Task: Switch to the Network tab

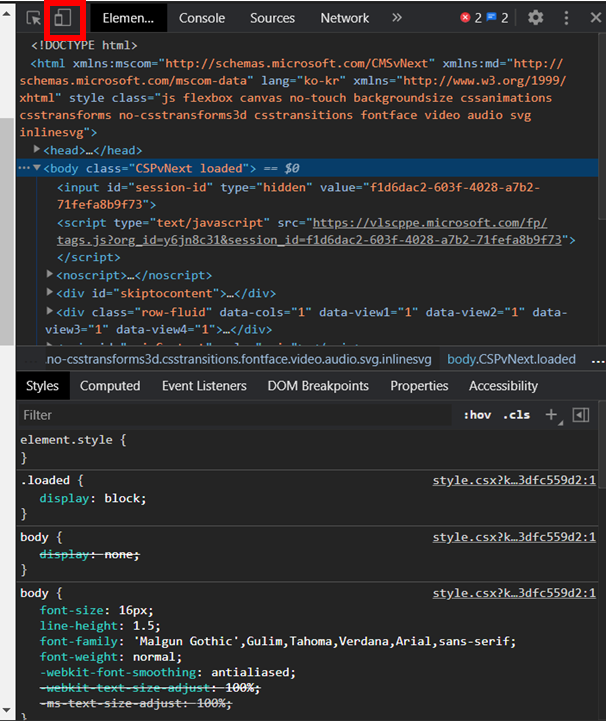Action: tap(344, 18)
